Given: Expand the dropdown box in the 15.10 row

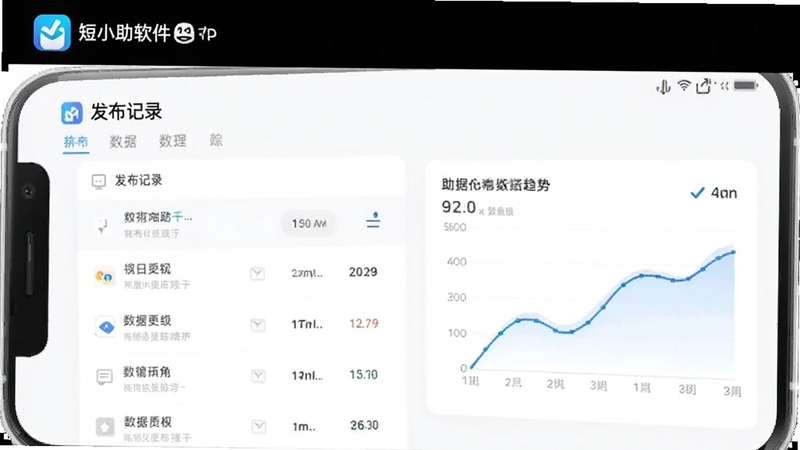Looking at the screenshot, I should click(x=259, y=376).
